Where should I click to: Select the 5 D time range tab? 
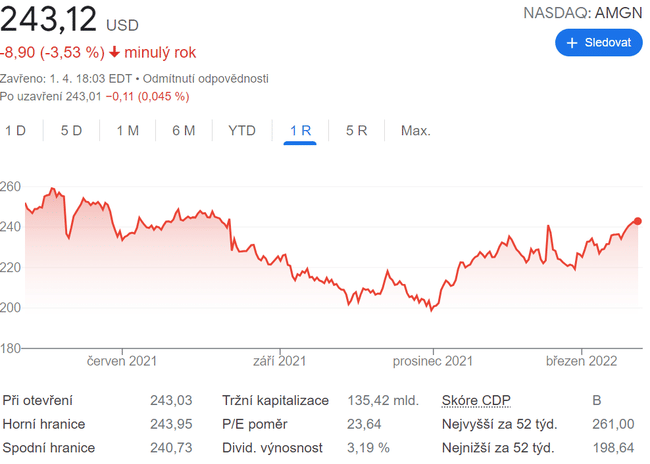[71, 131]
